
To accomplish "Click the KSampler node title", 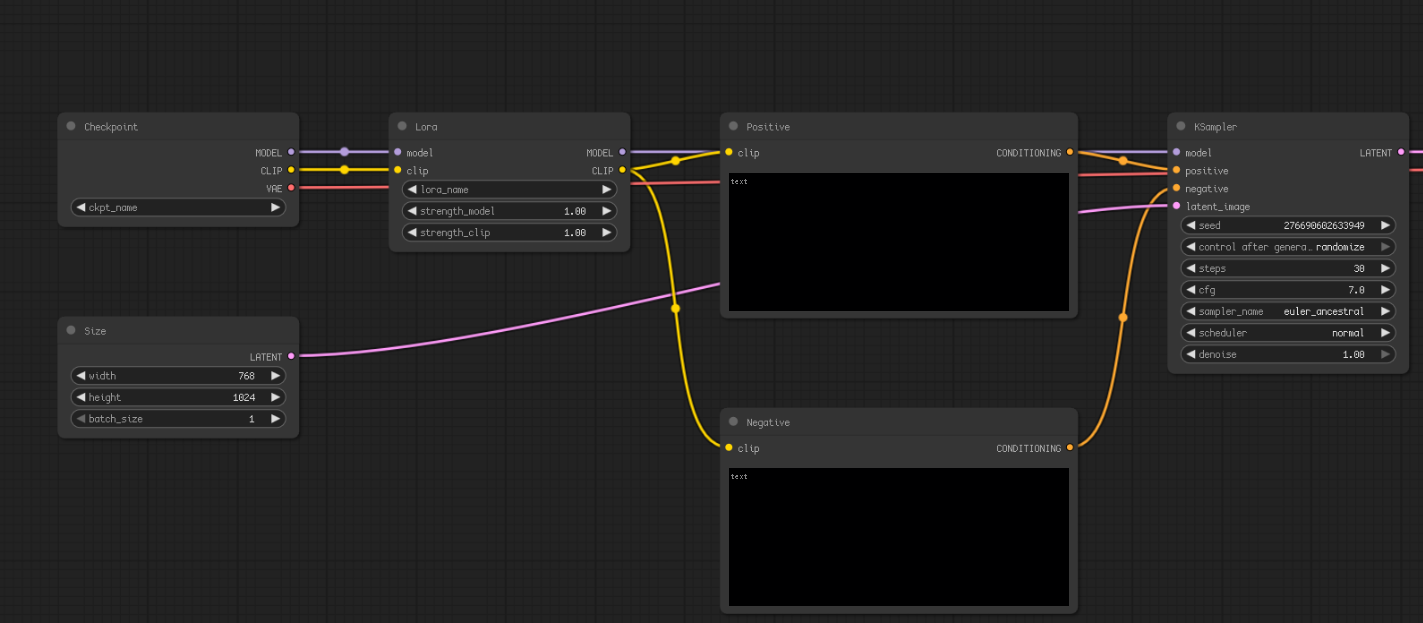I will point(1215,127).
